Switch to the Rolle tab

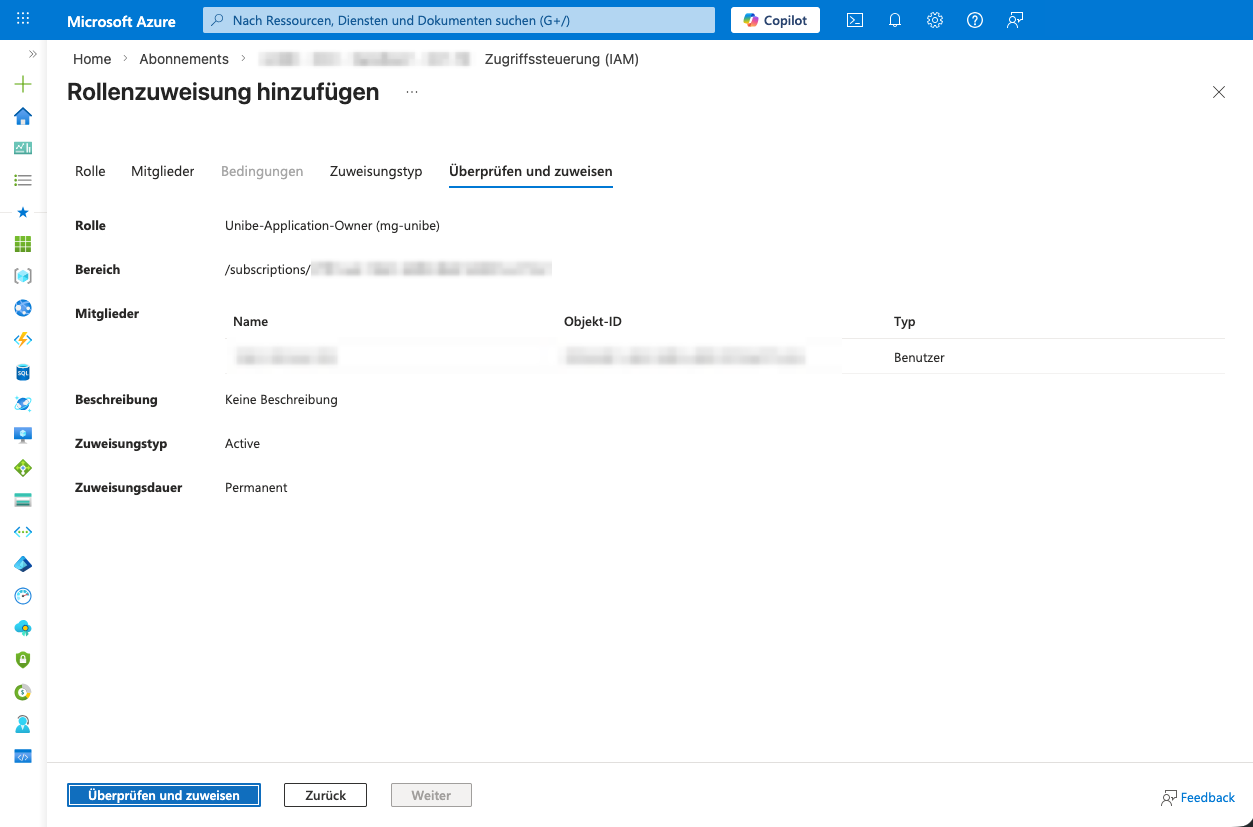click(89, 171)
